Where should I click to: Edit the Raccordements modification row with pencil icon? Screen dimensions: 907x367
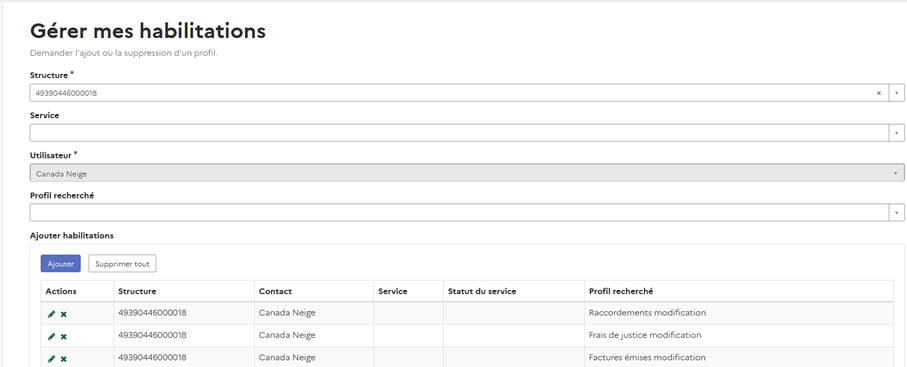pyautogui.click(x=51, y=314)
